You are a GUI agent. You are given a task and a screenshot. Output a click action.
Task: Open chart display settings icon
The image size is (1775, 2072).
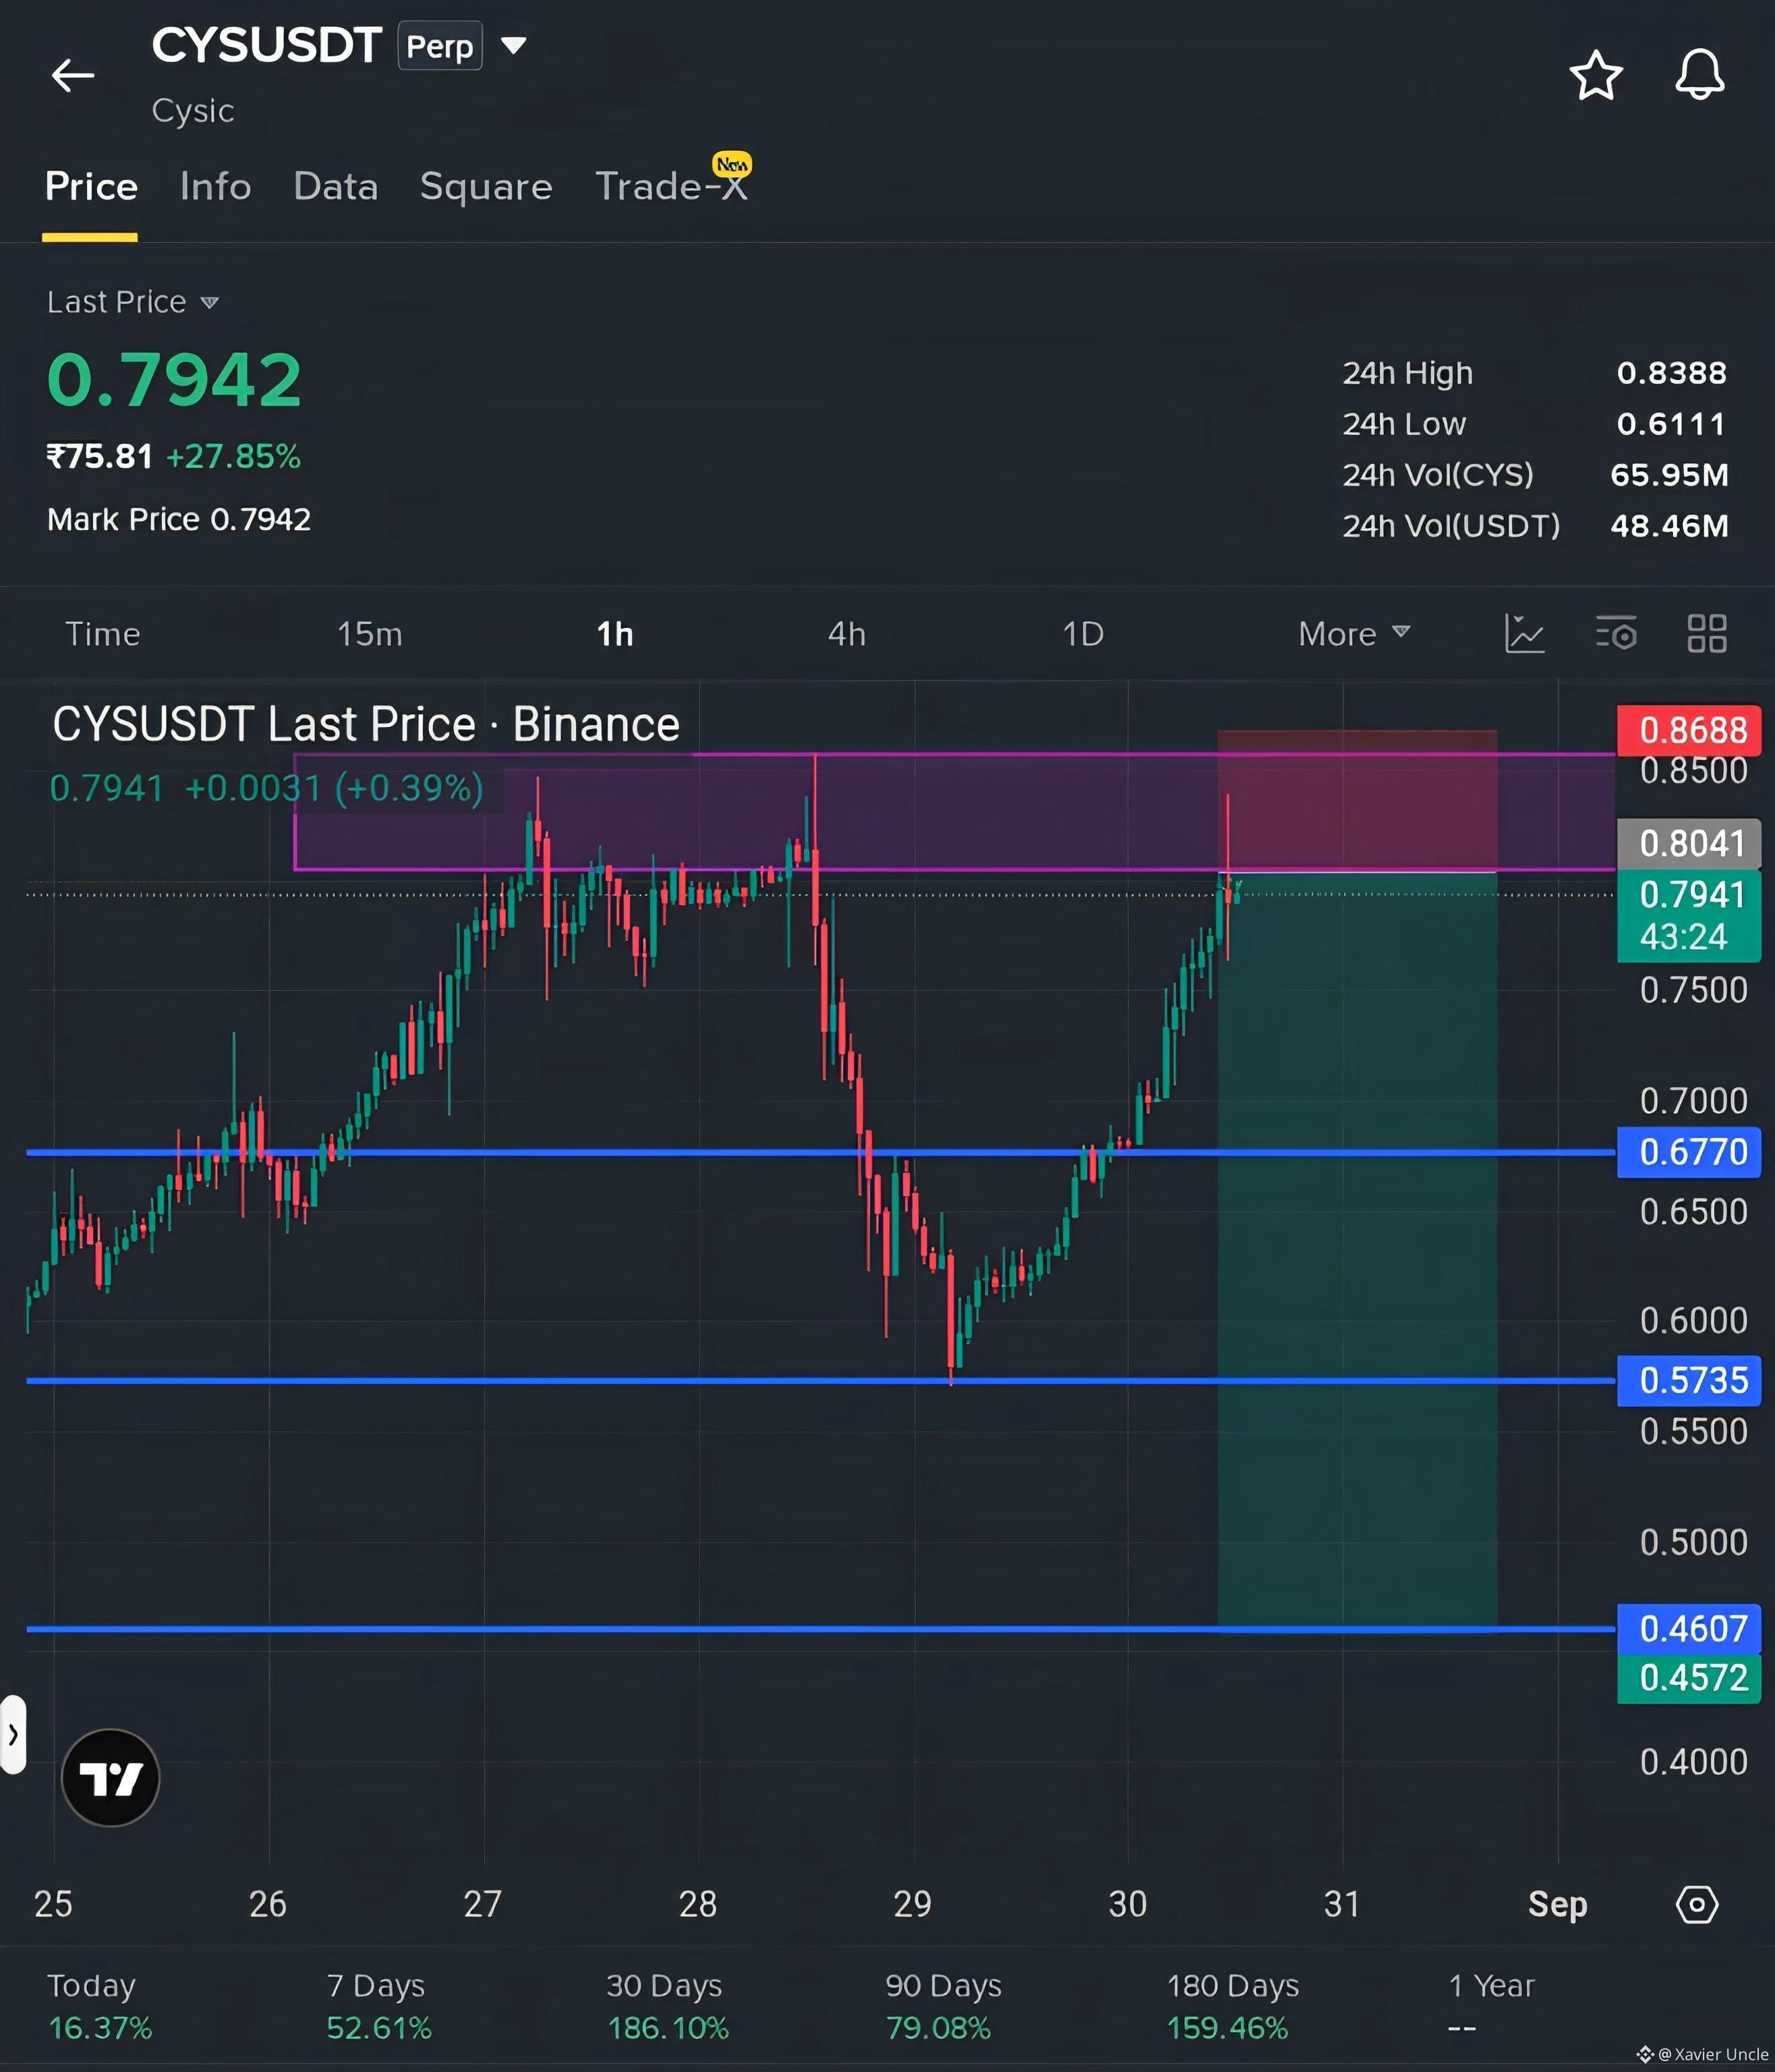tap(1616, 633)
